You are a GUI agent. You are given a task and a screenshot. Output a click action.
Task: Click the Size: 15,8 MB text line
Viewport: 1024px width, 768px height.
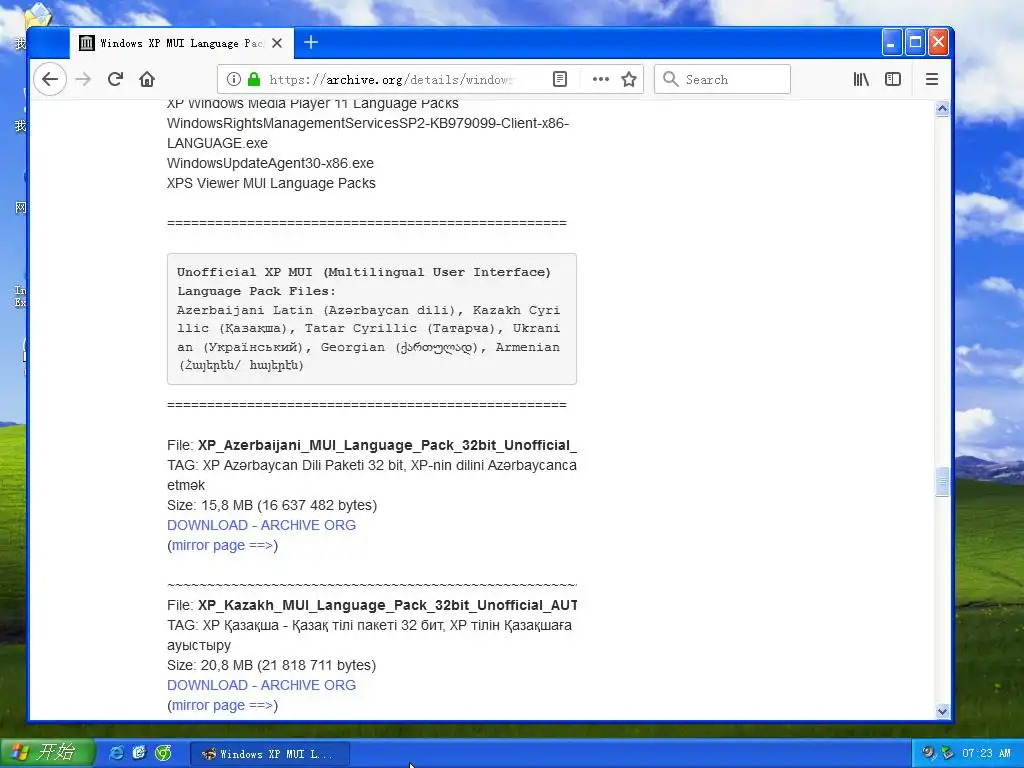272,505
